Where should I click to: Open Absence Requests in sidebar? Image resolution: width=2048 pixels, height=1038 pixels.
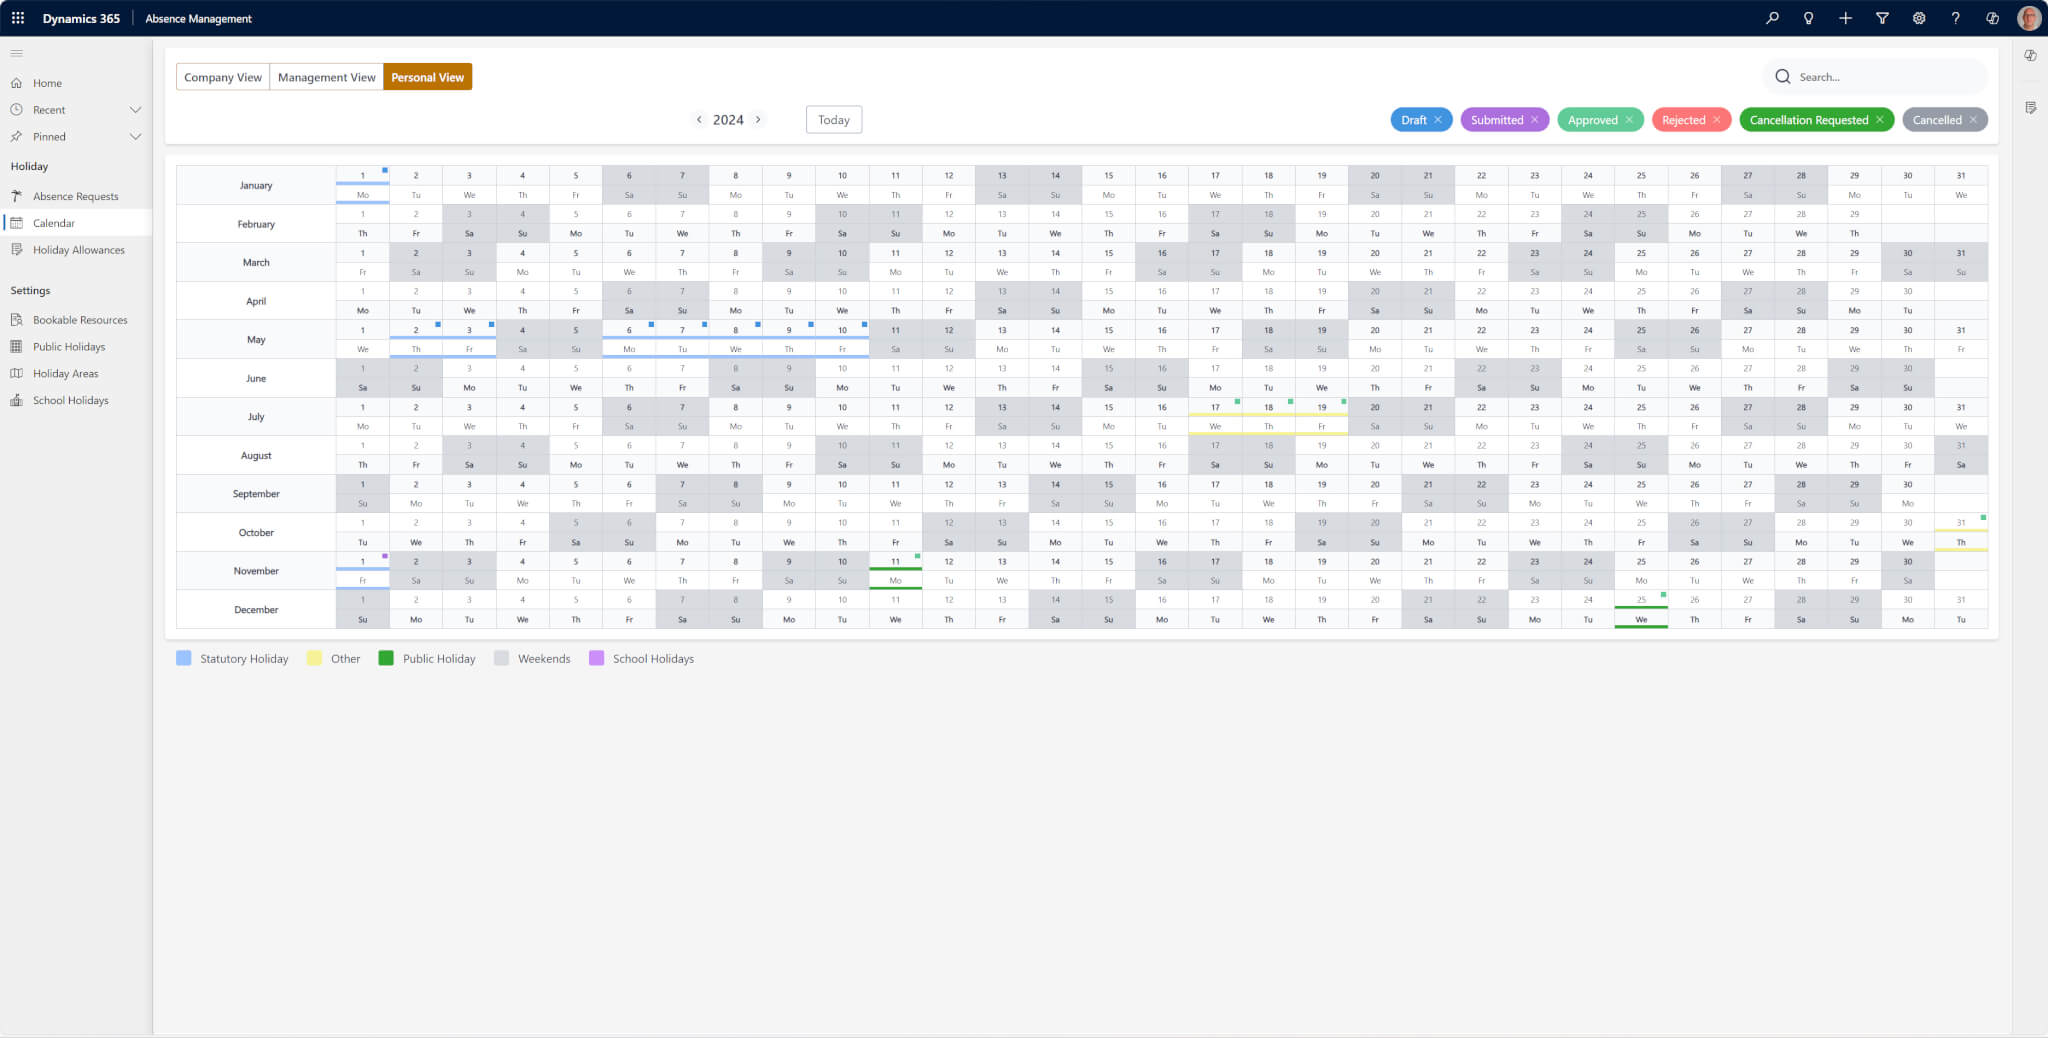click(75, 196)
